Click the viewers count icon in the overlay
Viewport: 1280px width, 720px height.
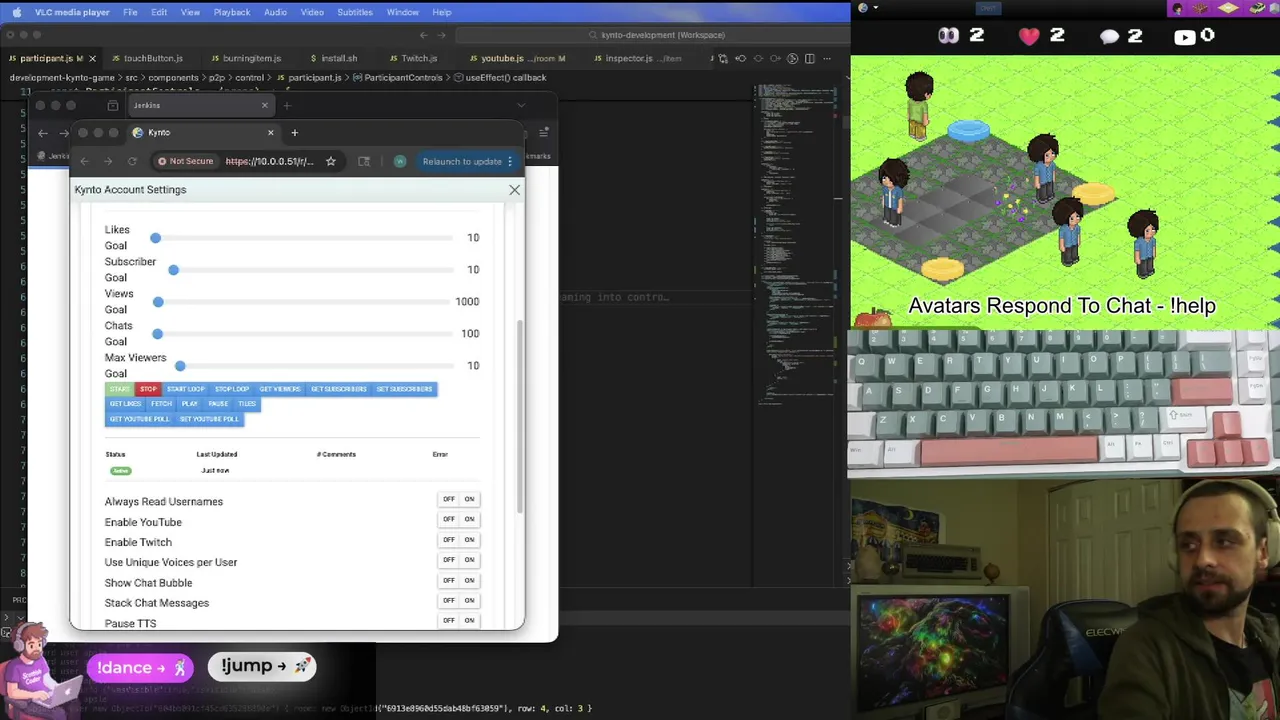pos(948,36)
